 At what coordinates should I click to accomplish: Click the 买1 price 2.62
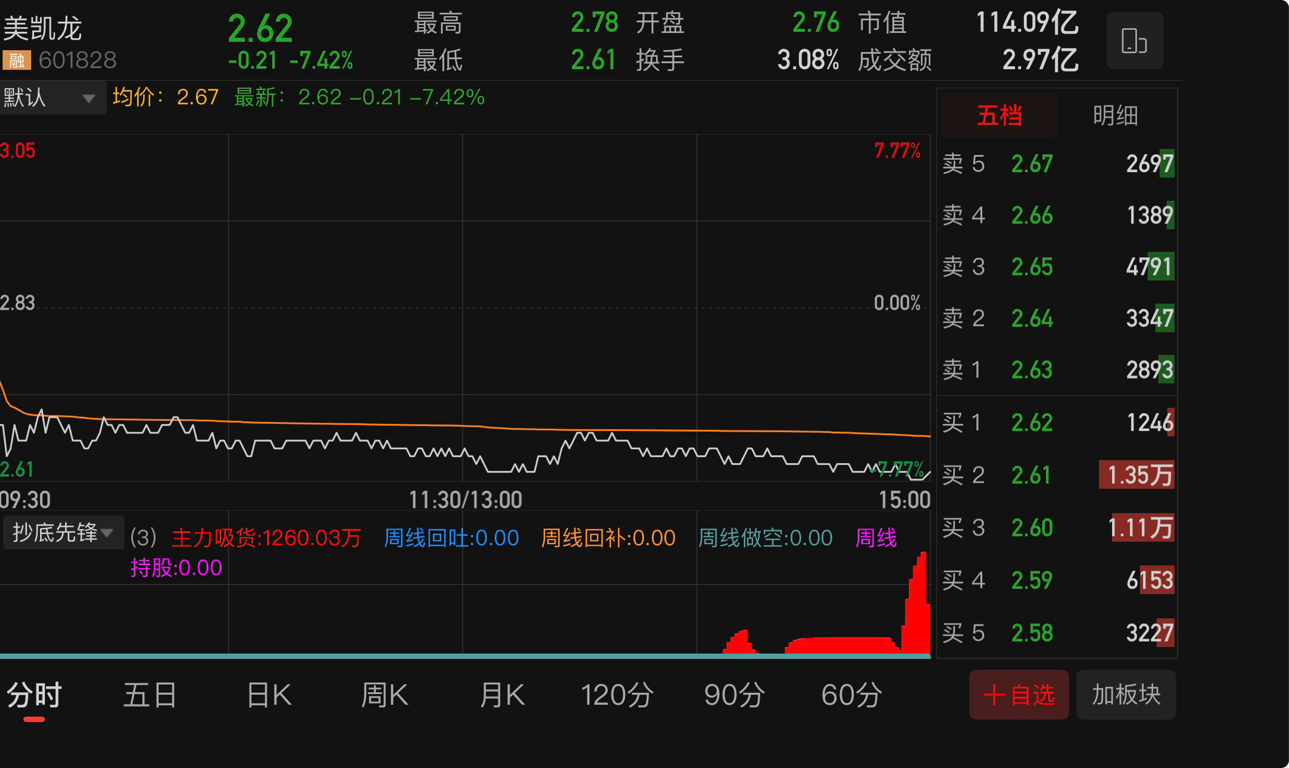click(x=1031, y=423)
